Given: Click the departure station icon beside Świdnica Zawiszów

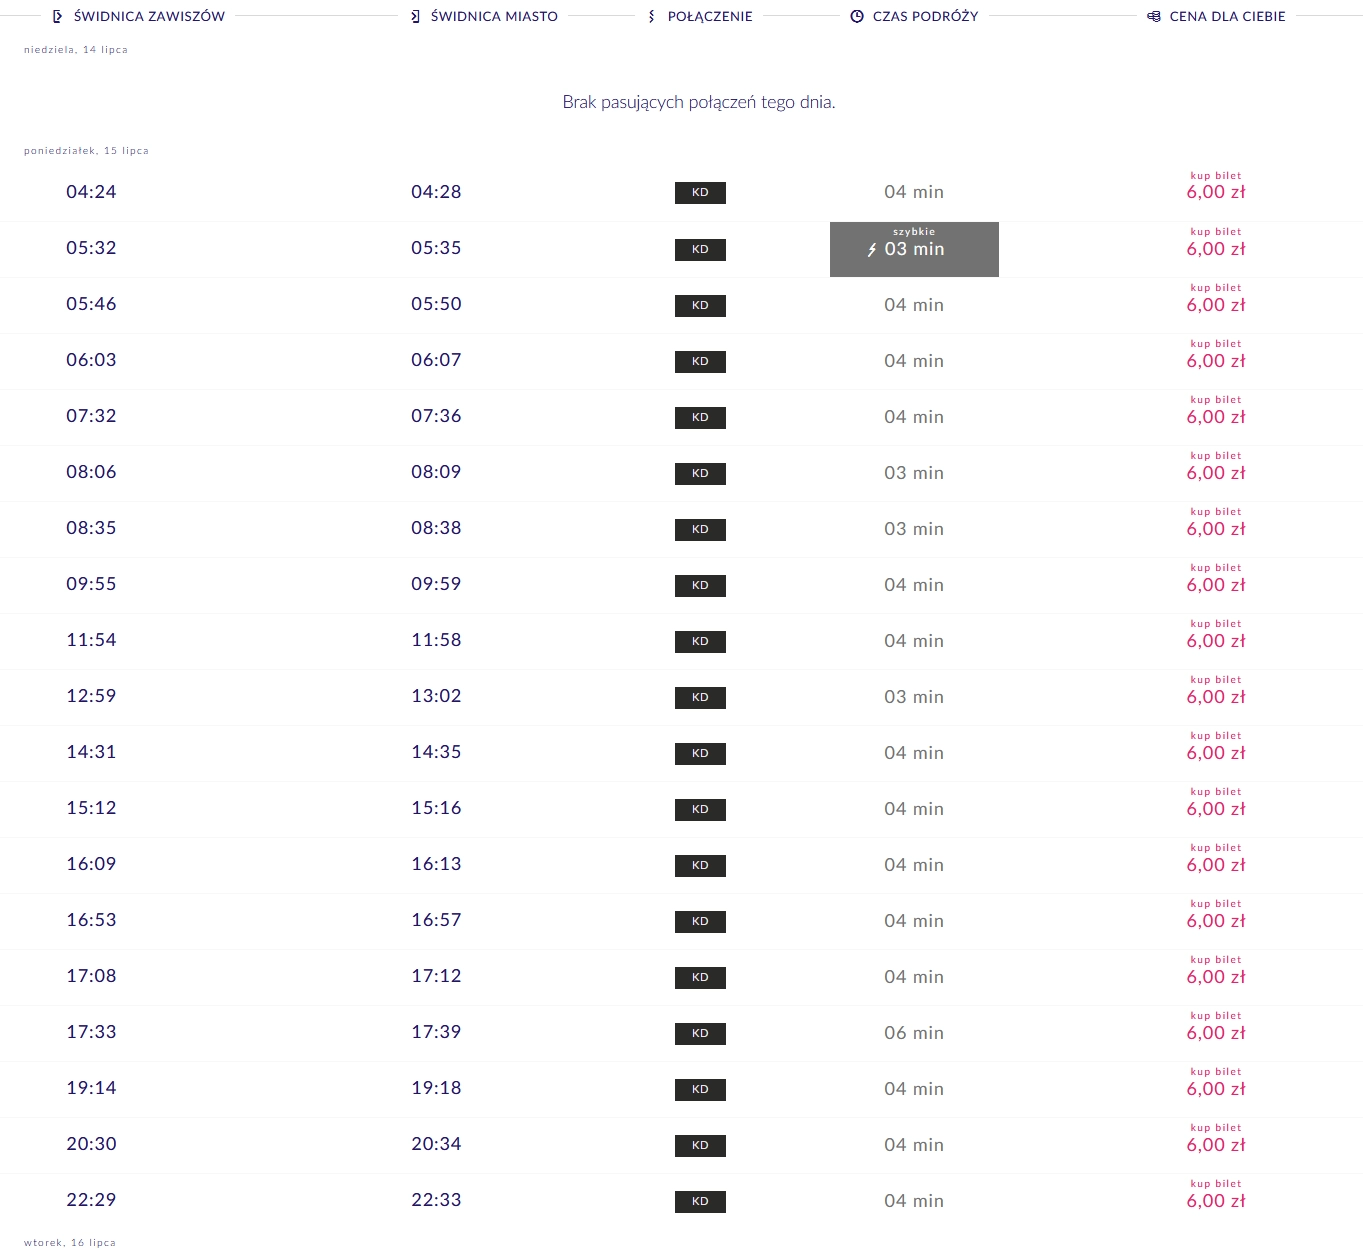Looking at the screenshot, I should point(57,17).
